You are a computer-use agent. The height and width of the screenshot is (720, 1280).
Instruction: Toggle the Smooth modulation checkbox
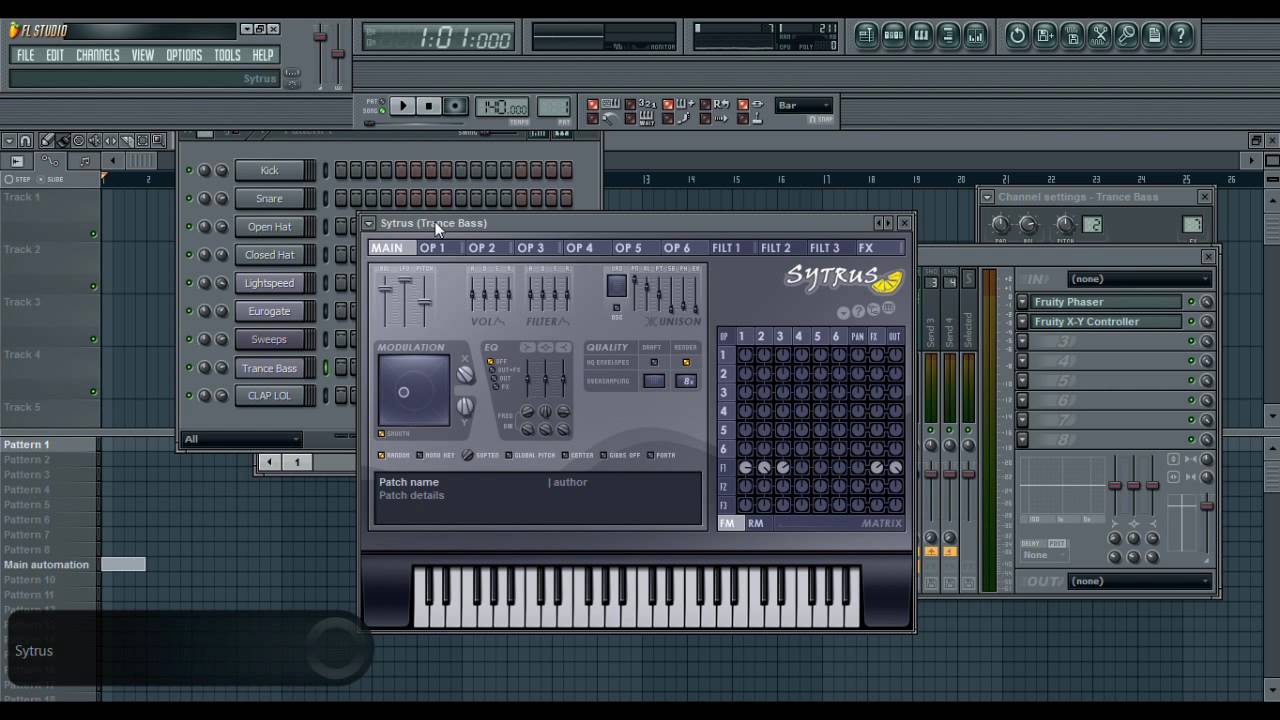tap(381, 434)
